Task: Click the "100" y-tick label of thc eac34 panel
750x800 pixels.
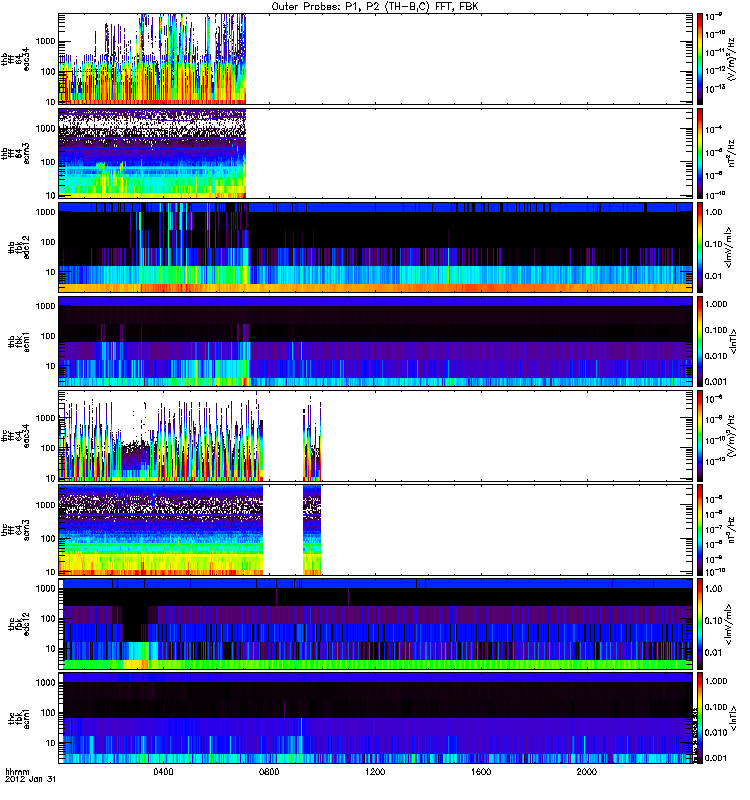Action: [x=47, y=448]
